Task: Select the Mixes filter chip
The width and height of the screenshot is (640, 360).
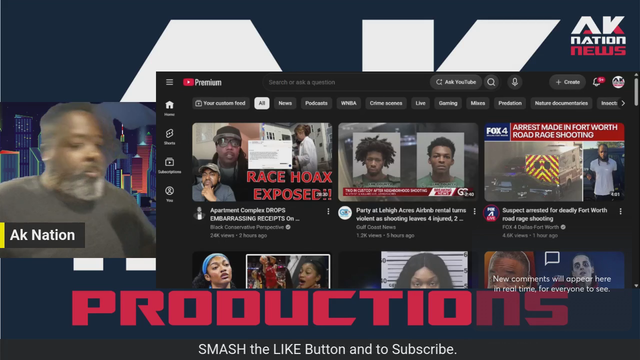Action: coord(478,103)
